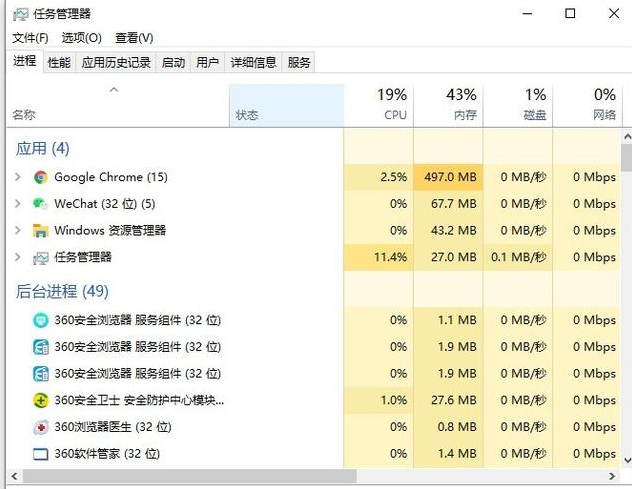The image size is (632, 489).
Task: Click the Google Chrome process icon
Action: click(40, 177)
